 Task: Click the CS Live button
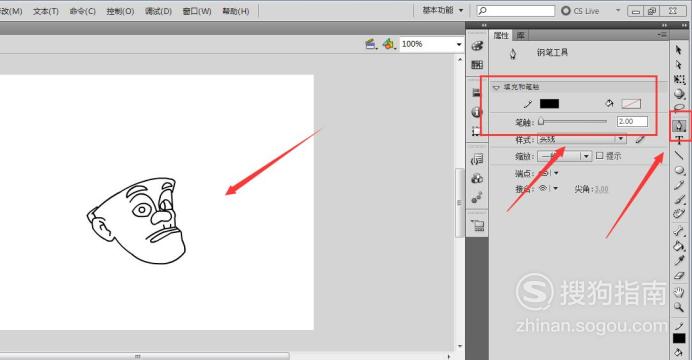(x=580, y=11)
